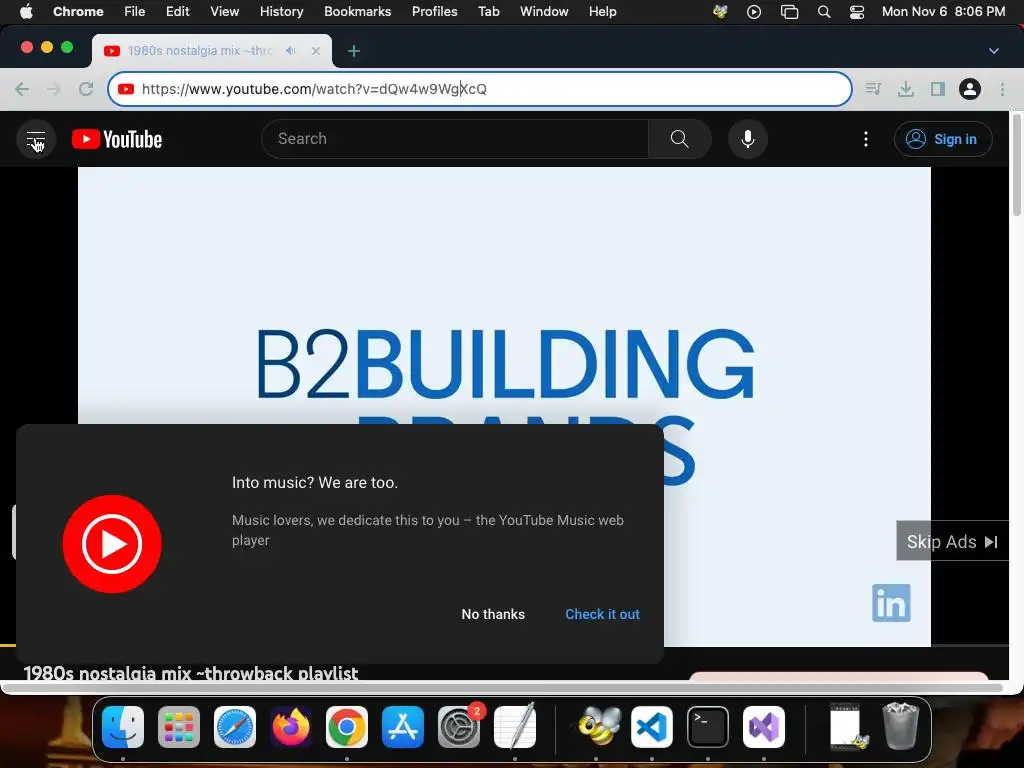This screenshot has height=768, width=1024.
Task: Open System Settings from the Dock
Action: coord(458,727)
